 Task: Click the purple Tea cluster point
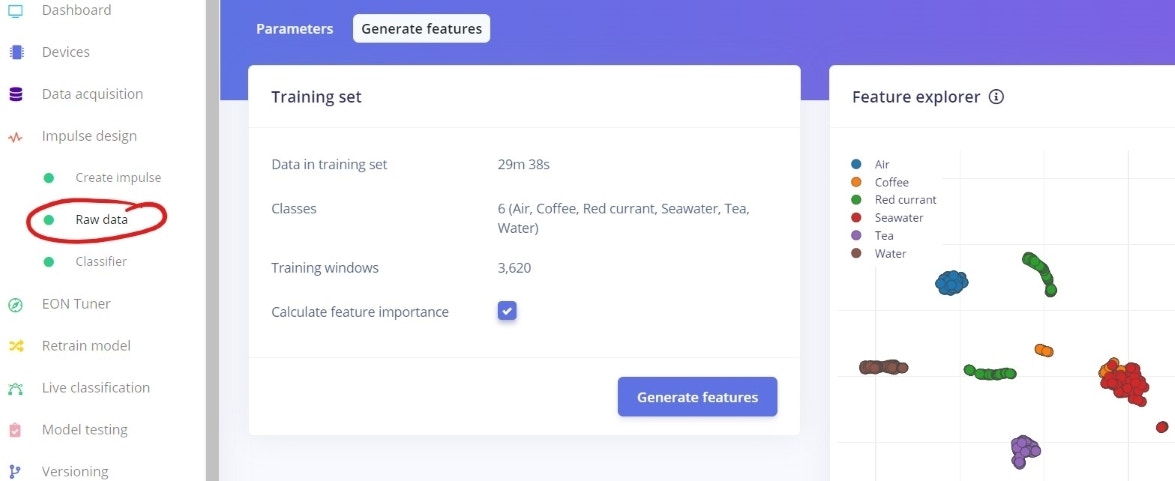coord(1024,449)
